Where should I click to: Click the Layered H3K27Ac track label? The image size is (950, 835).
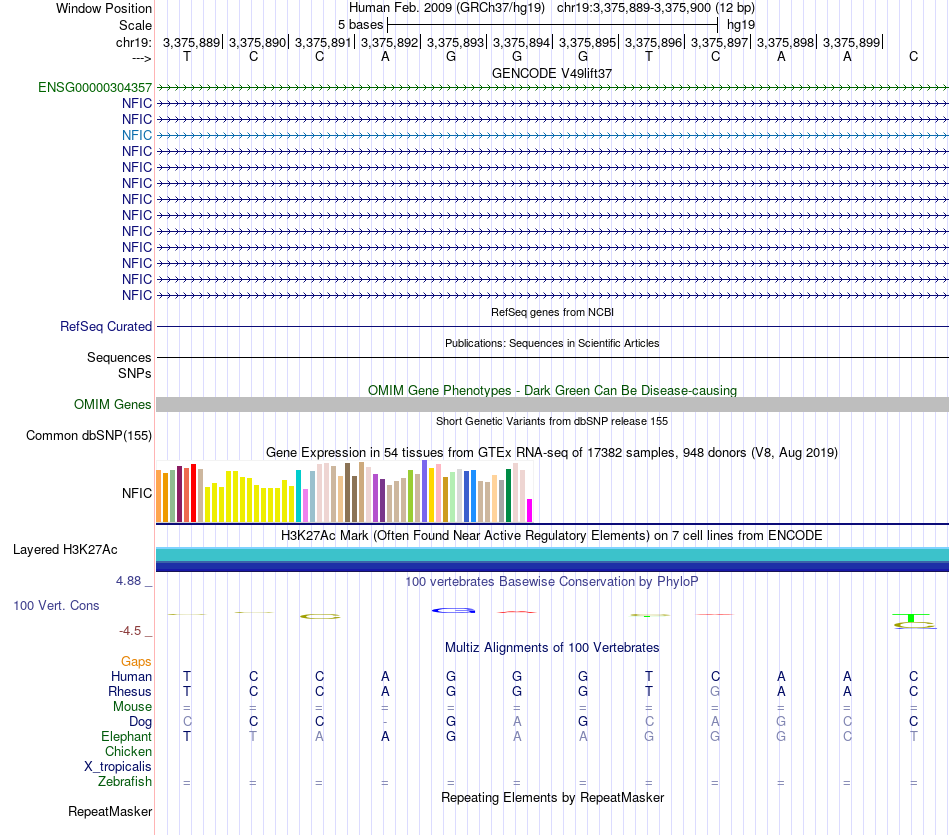pyautogui.click(x=65, y=550)
